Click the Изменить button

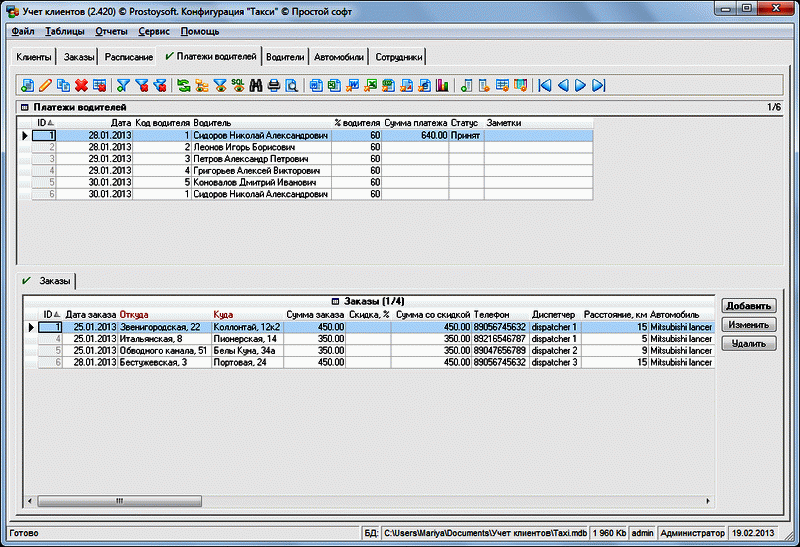[748, 325]
